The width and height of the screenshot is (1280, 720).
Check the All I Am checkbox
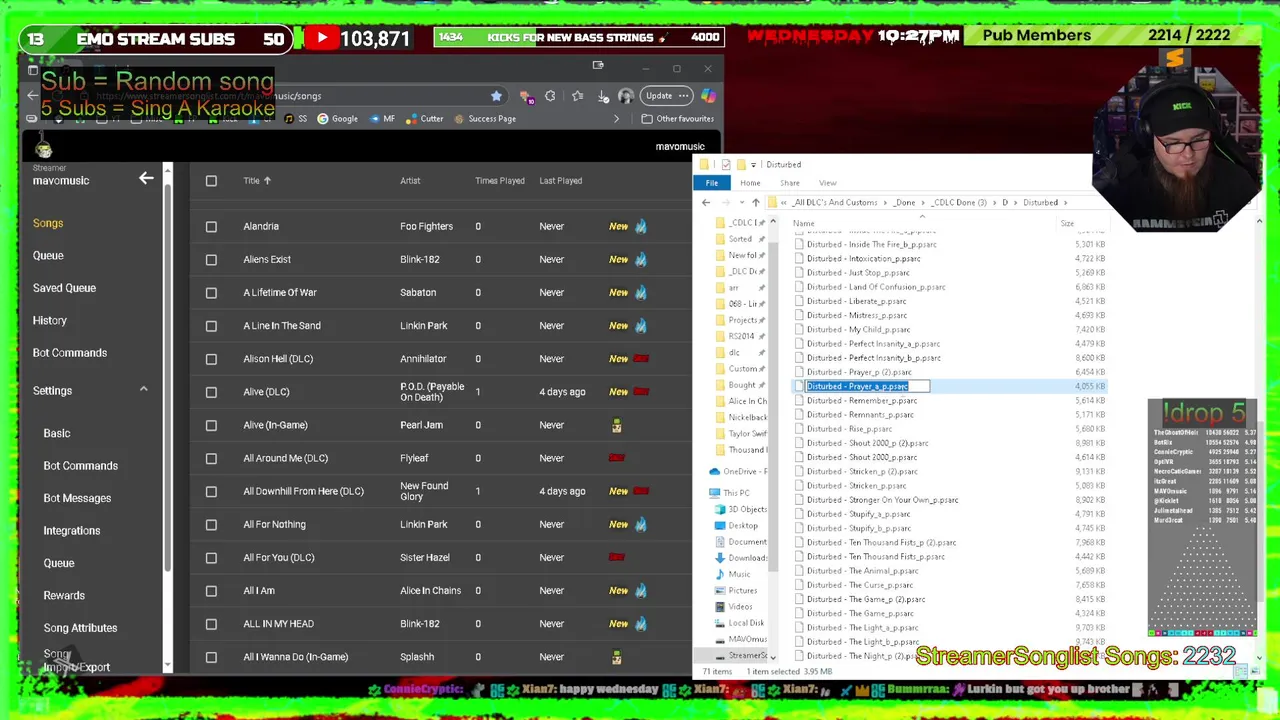point(211,590)
